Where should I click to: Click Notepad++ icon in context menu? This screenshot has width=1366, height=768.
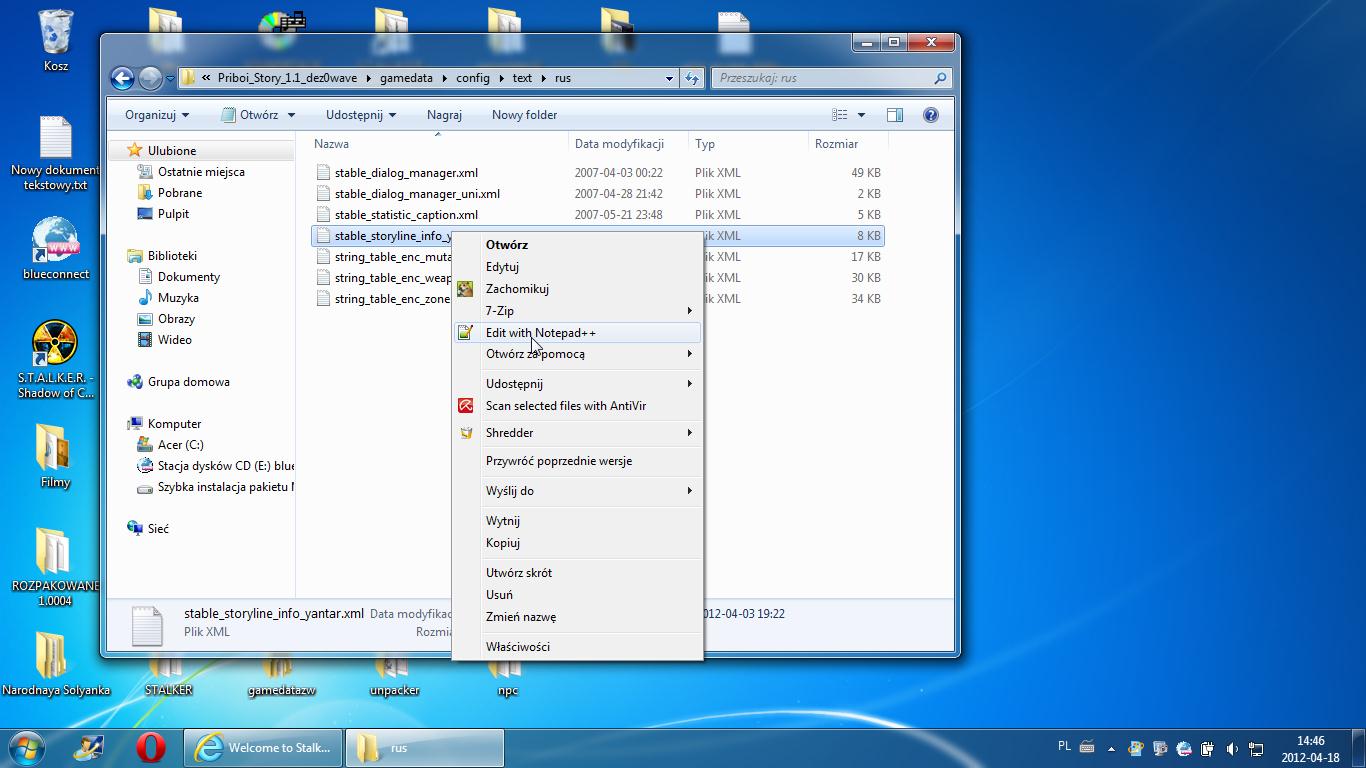pos(465,333)
